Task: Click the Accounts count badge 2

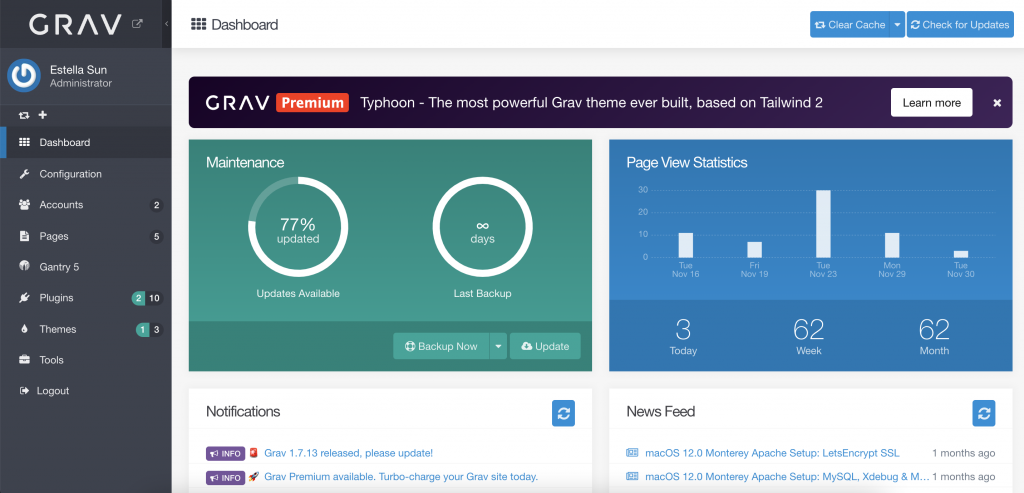Action: (156, 205)
